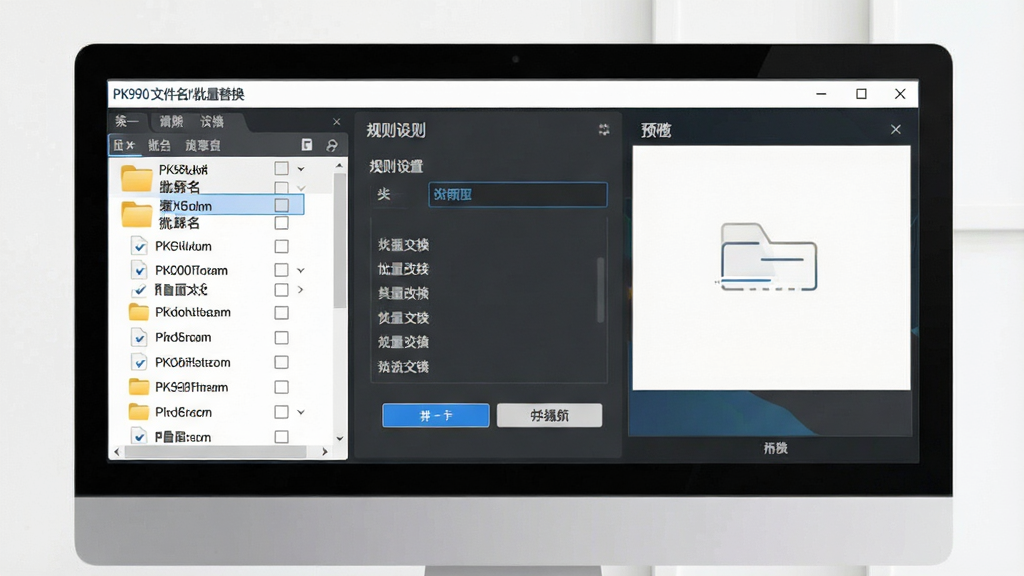Select the middle sub-tab of file panel

(x=159, y=145)
